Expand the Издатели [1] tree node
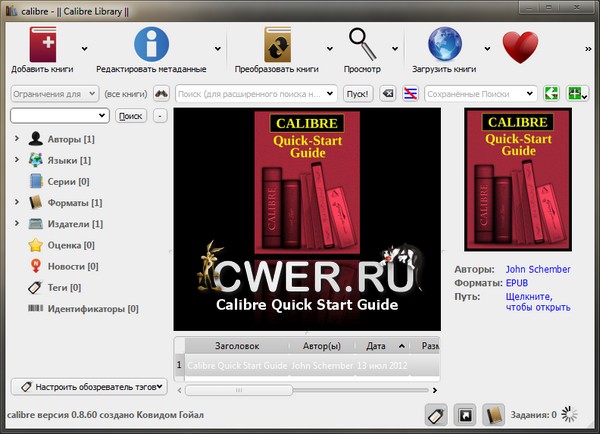Viewport: 600px width, 434px height. 16,223
